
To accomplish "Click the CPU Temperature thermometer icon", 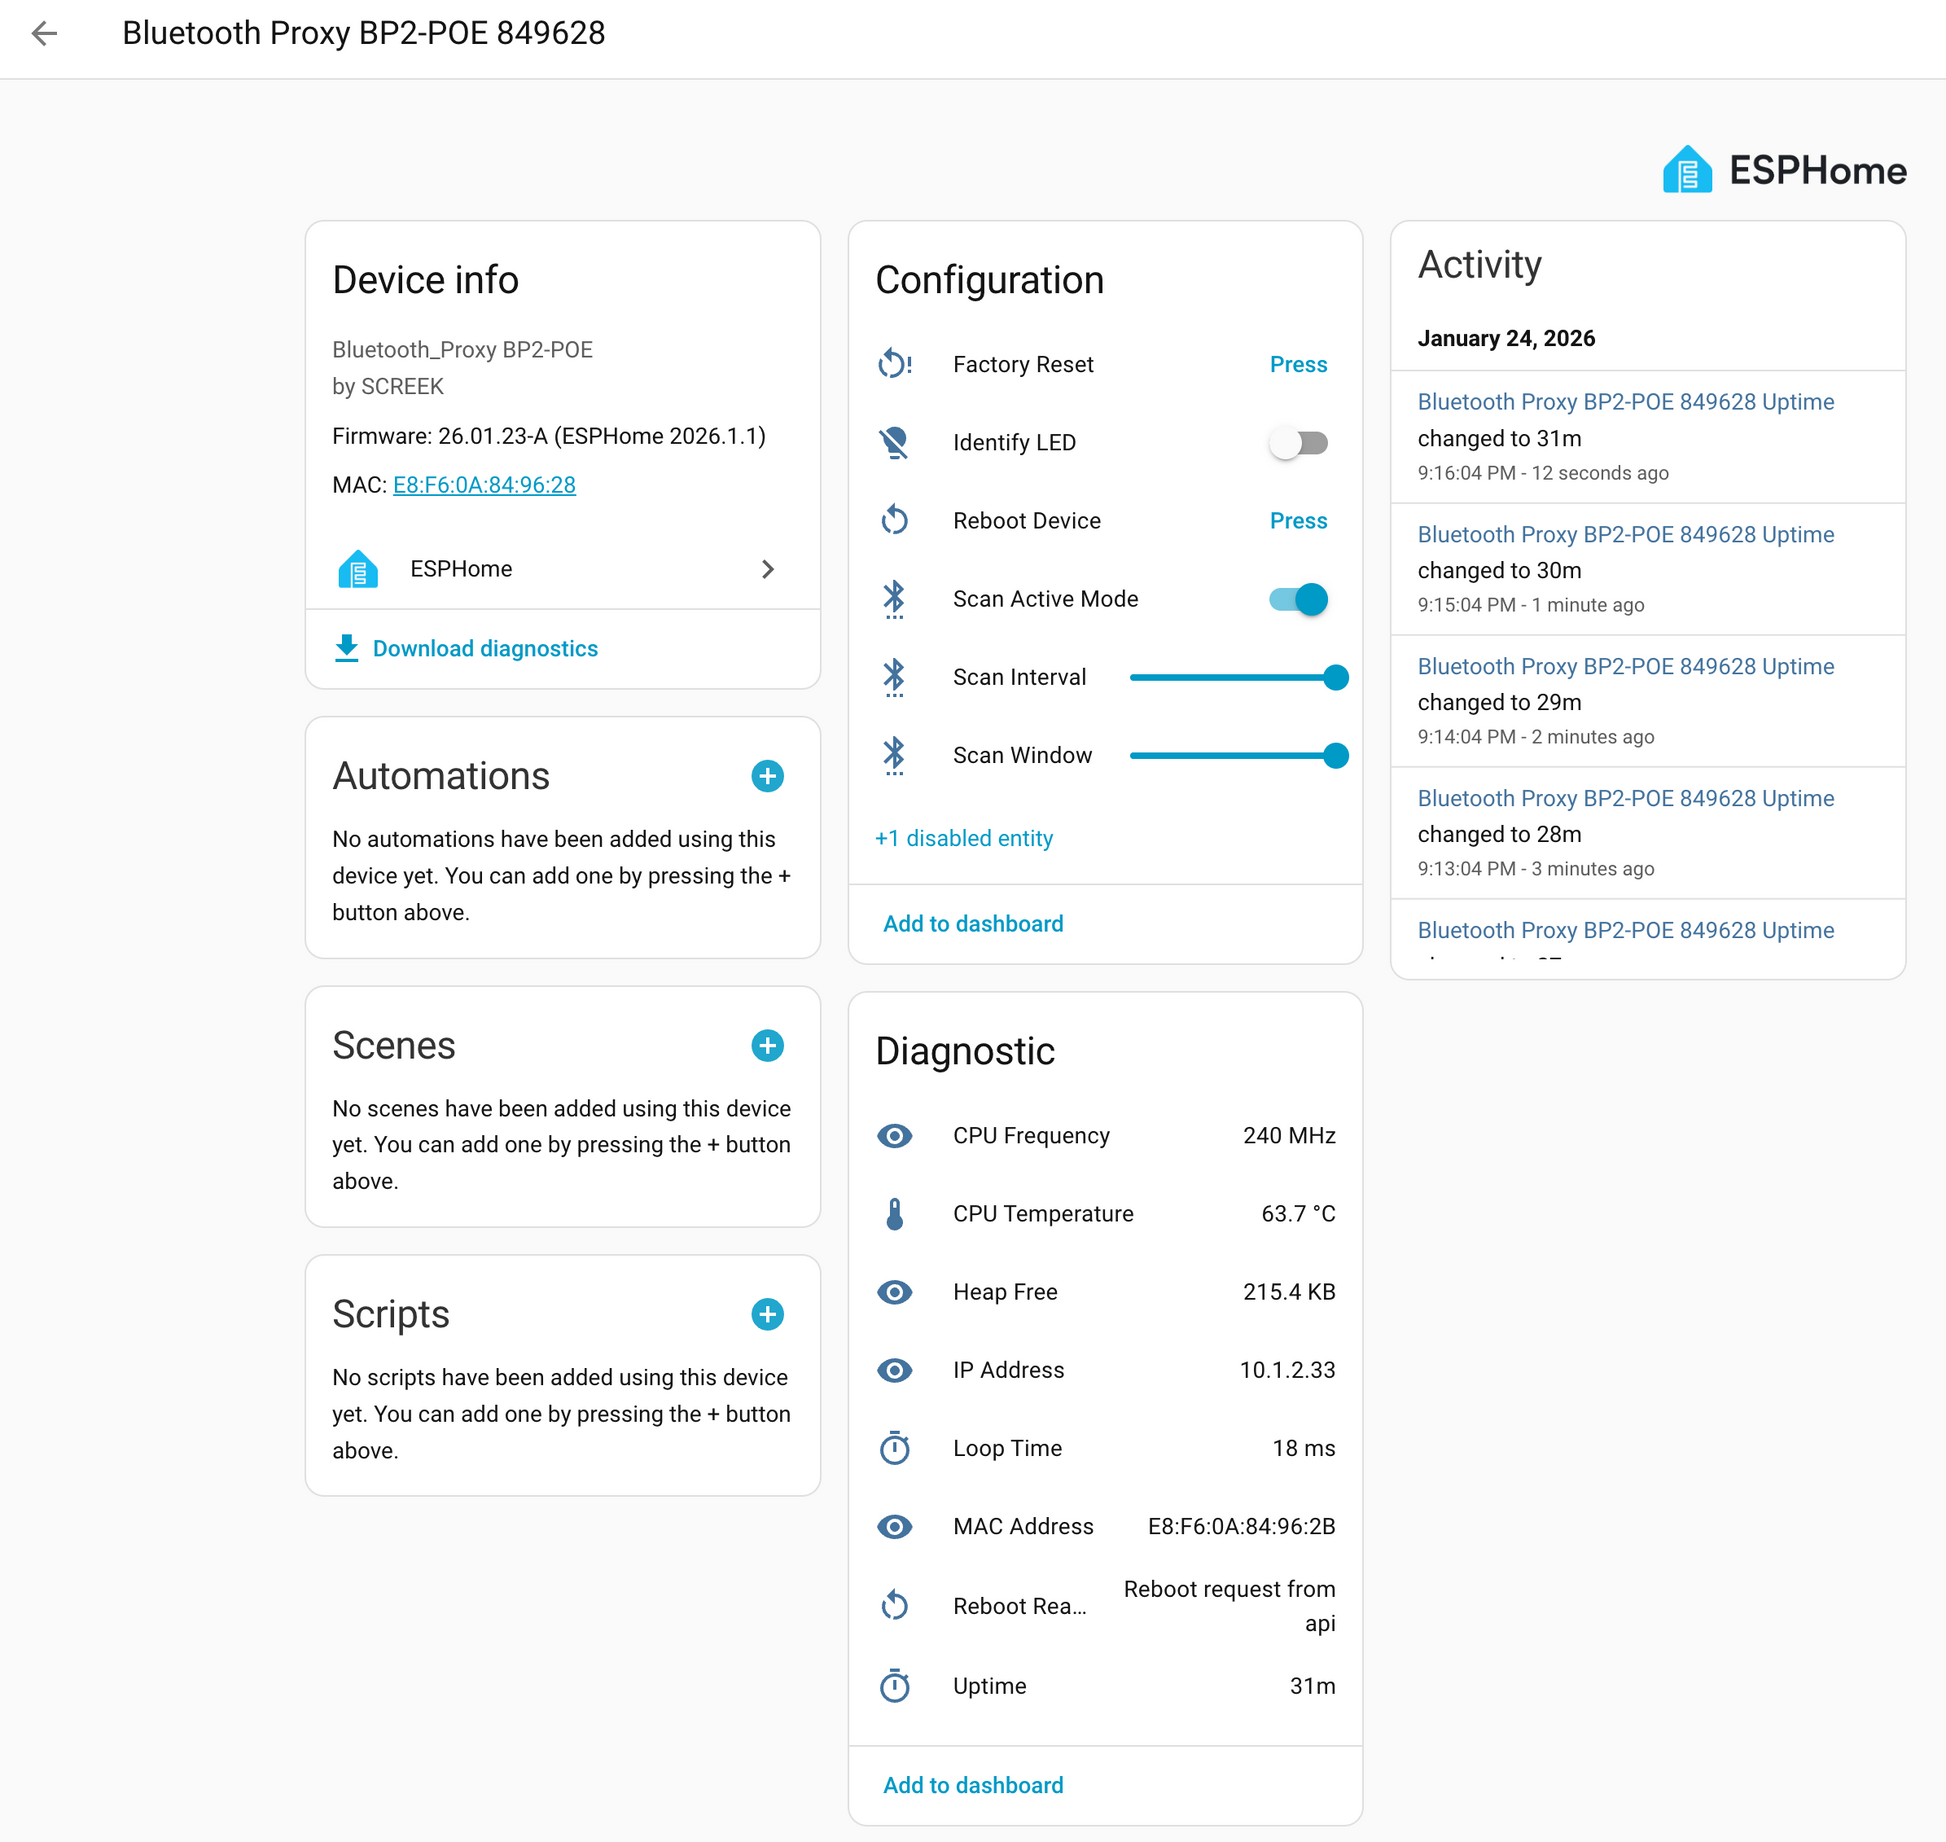I will (x=894, y=1213).
